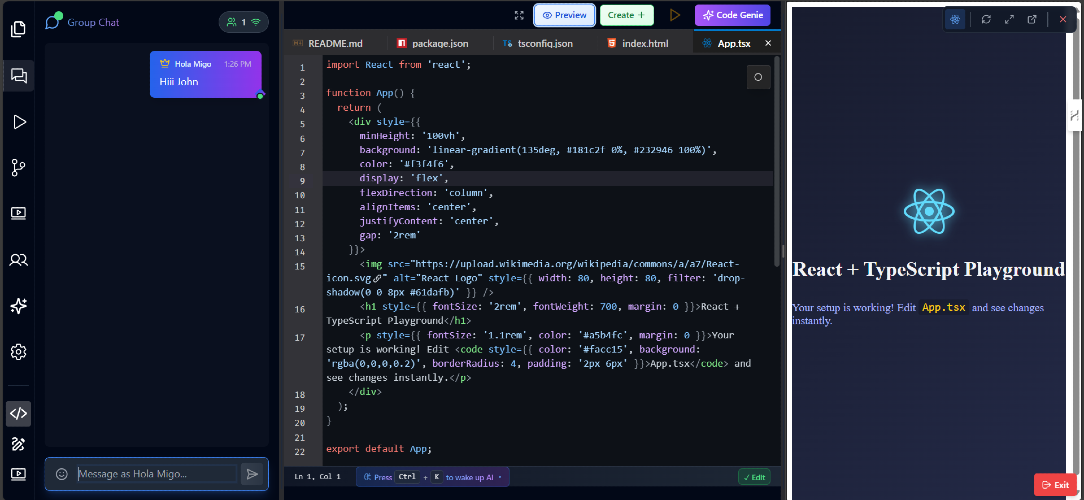Open the Files explorer in the sidebar
Viewport: 1084px width, 500px height.
point(19,29)
